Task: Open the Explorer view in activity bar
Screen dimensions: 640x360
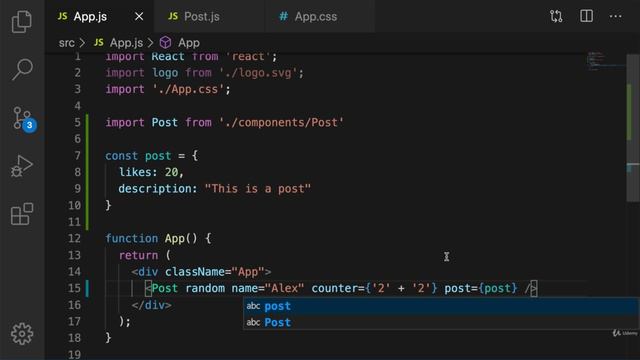Action: [22, 21]
